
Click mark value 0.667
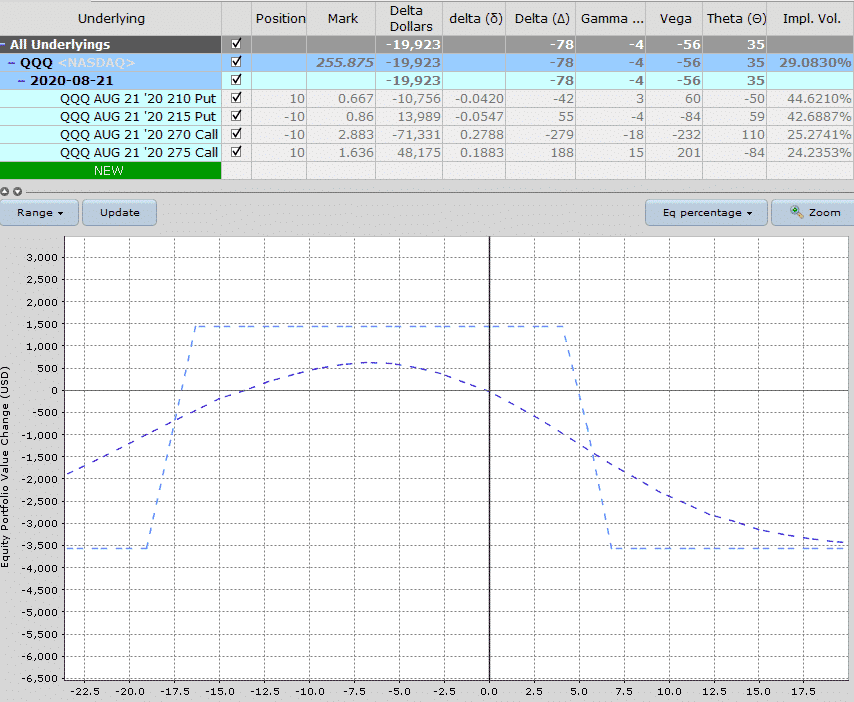356,99
